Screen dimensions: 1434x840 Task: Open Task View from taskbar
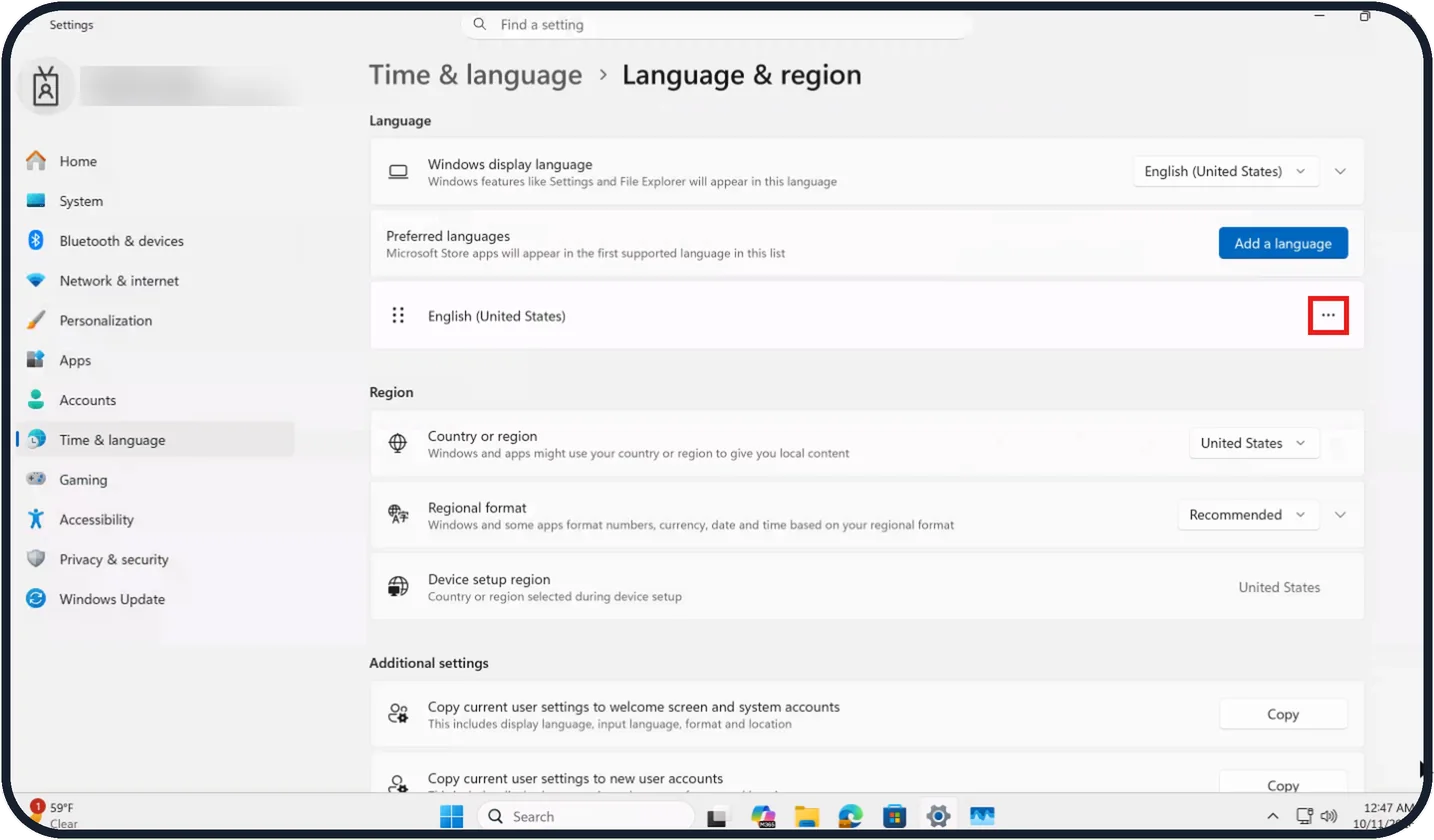pyautogui.click(x=717, y=817)
